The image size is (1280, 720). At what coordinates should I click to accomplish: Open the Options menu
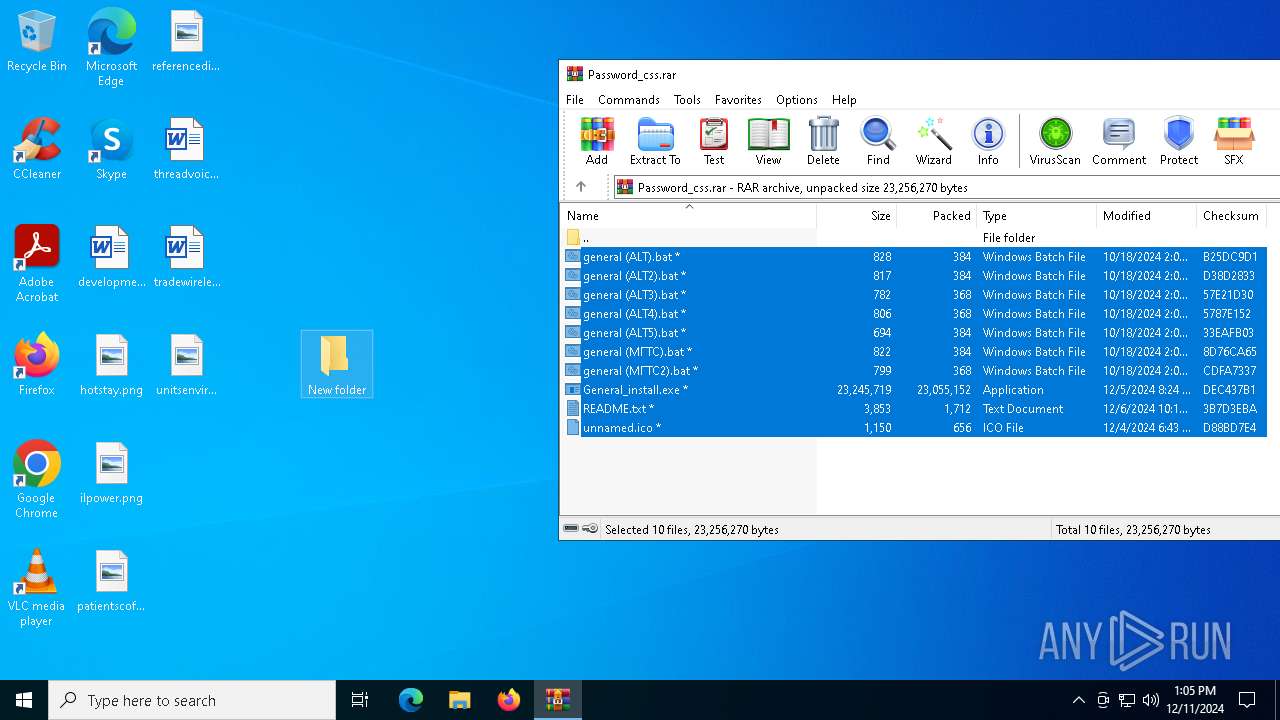pos(797,100)
